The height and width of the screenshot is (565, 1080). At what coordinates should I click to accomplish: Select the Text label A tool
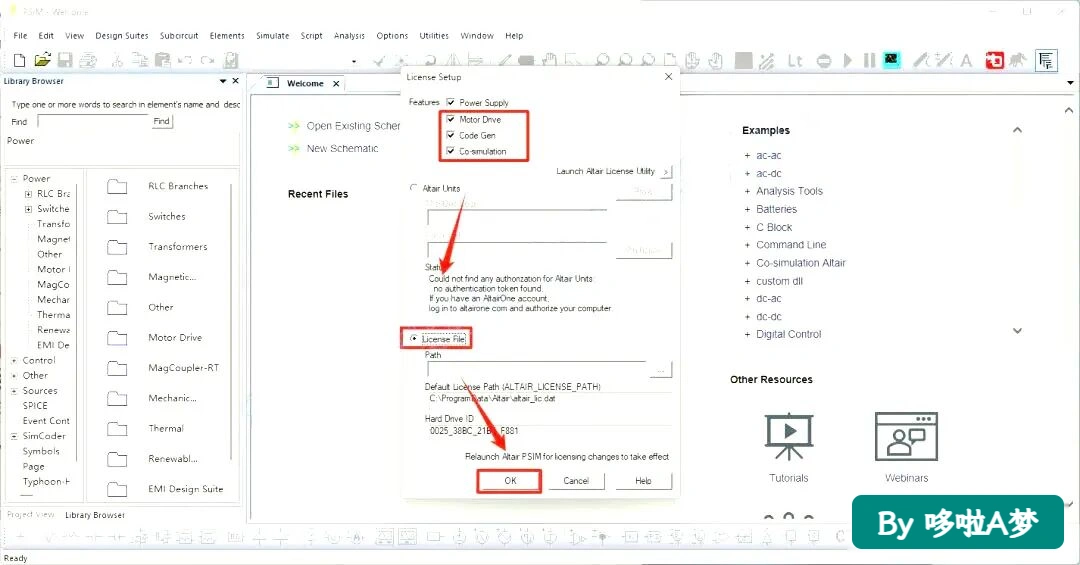[966, 61]
